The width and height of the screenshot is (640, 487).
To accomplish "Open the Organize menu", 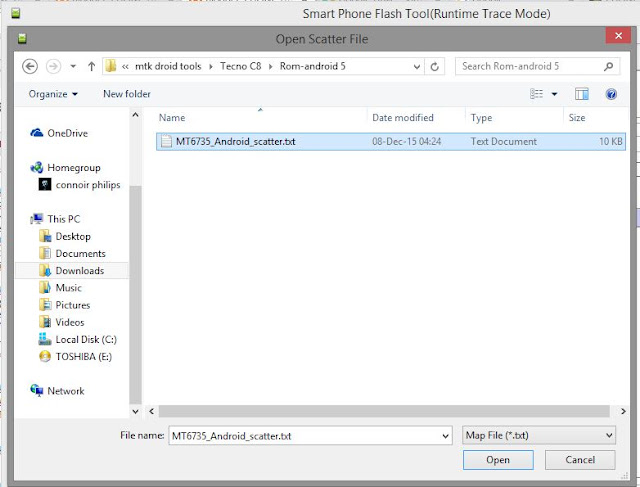I will tap(53, 94).
